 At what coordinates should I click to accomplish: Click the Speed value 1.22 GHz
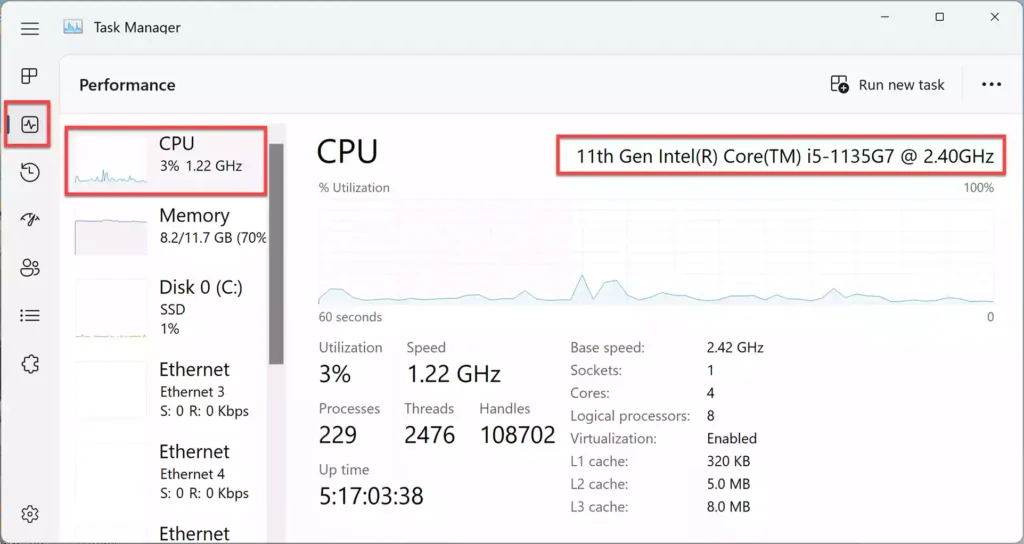click(x=454, y=374)
